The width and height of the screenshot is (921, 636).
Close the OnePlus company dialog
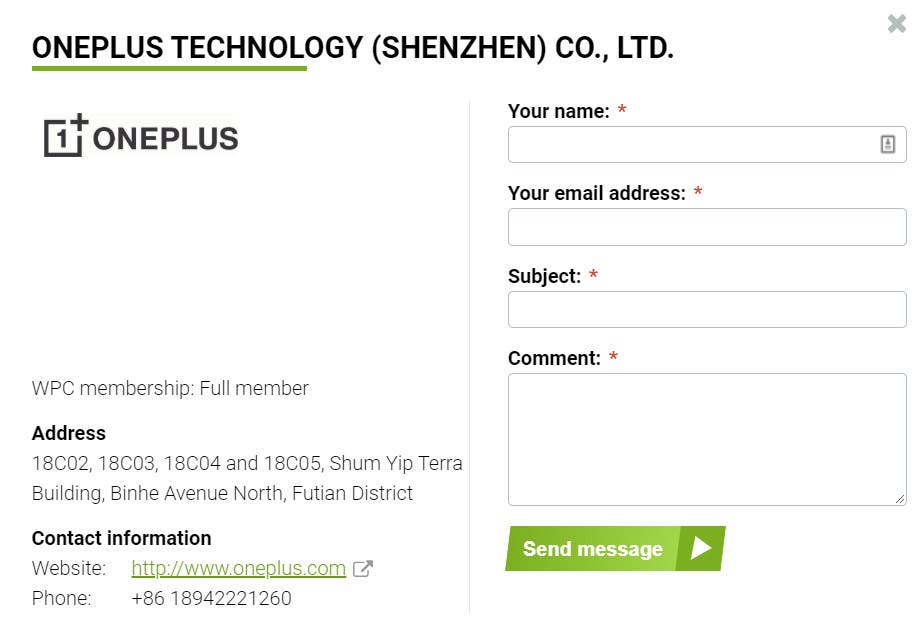coord(897,24)
